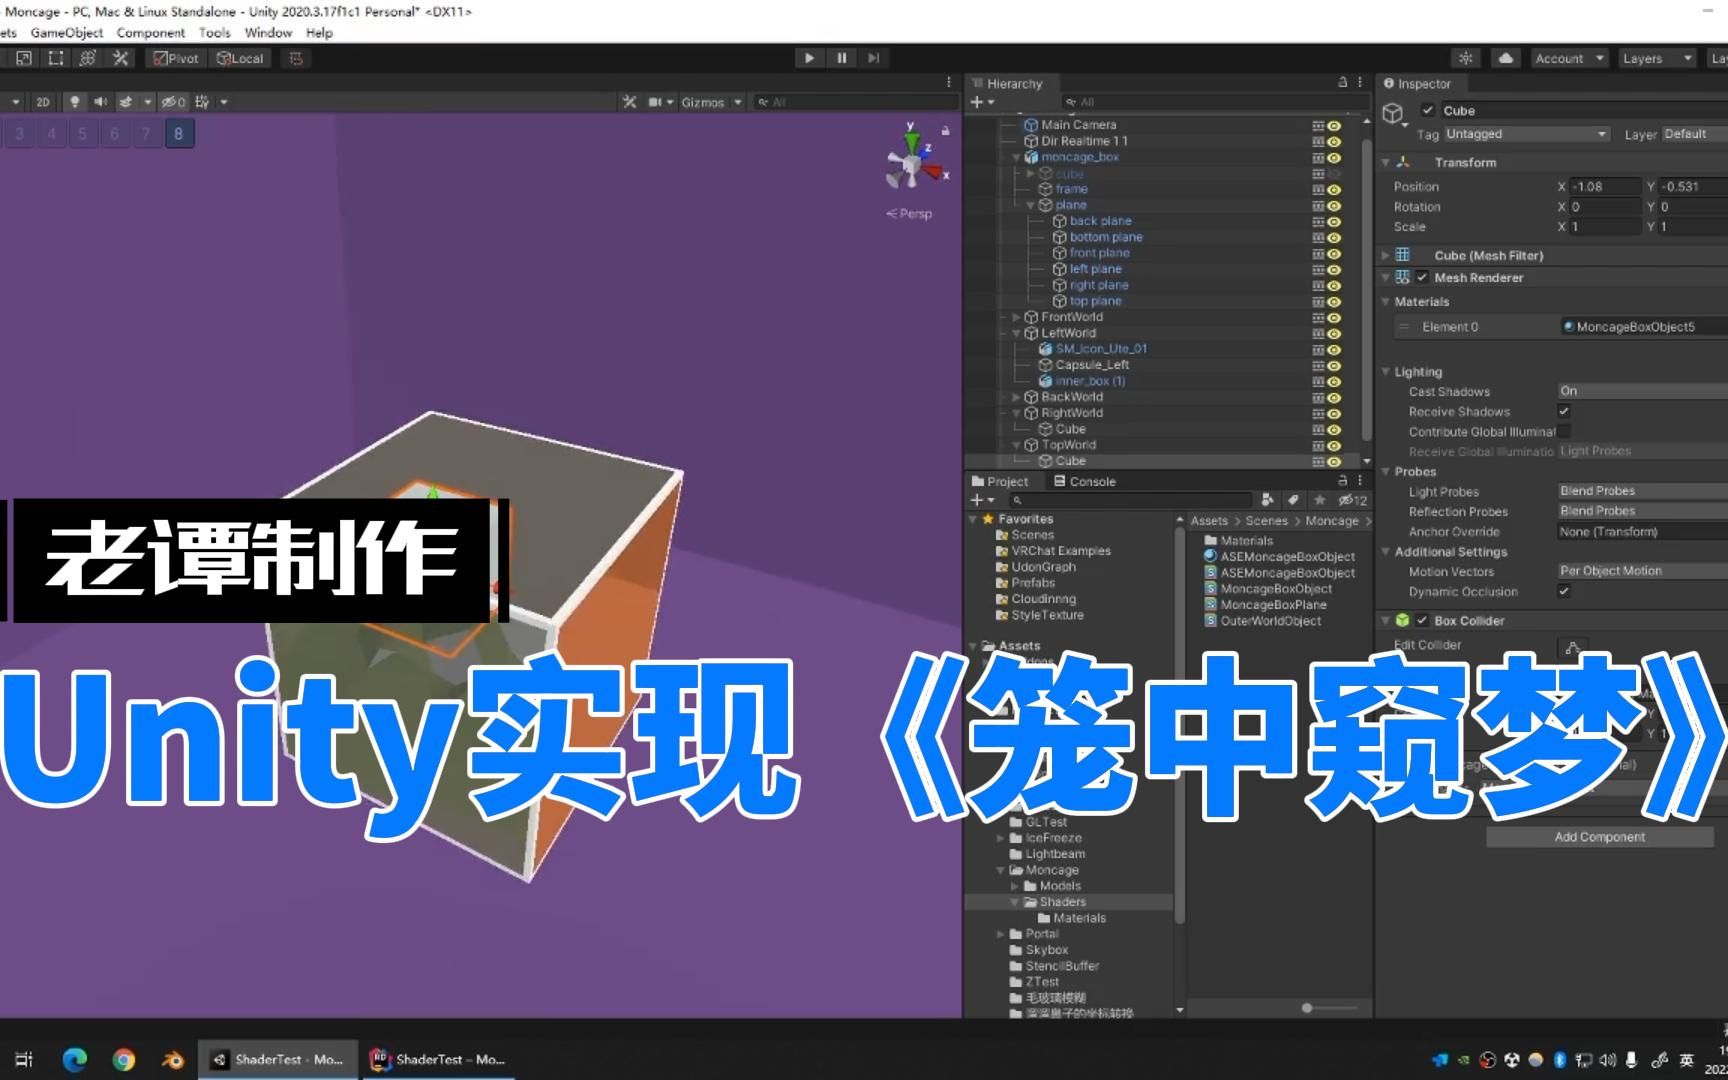This screenshot has width=1728, height=1080.
Task: Toggle scene lighting bulb icon
Action: pos(74,102)
